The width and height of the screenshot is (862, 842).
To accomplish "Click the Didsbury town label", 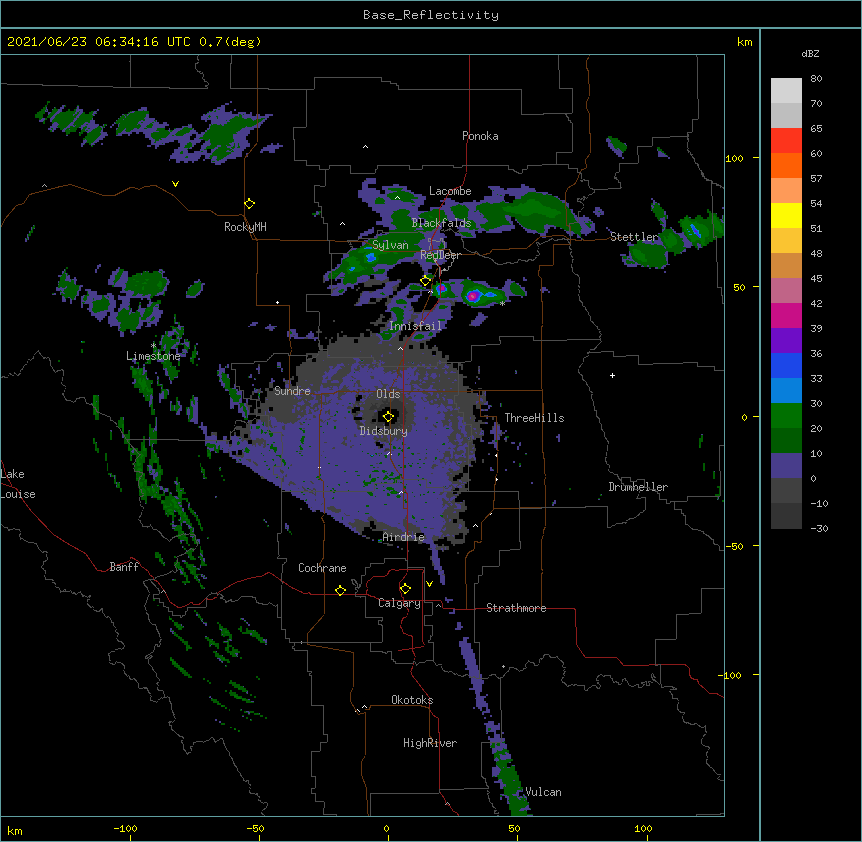I will (384, 431).
